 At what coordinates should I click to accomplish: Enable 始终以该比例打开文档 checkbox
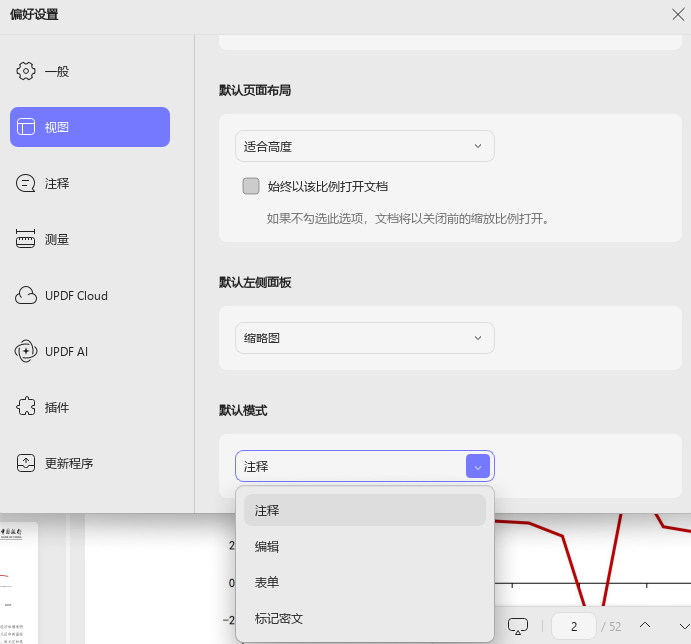pyautogui.click(x=251, y=186)
